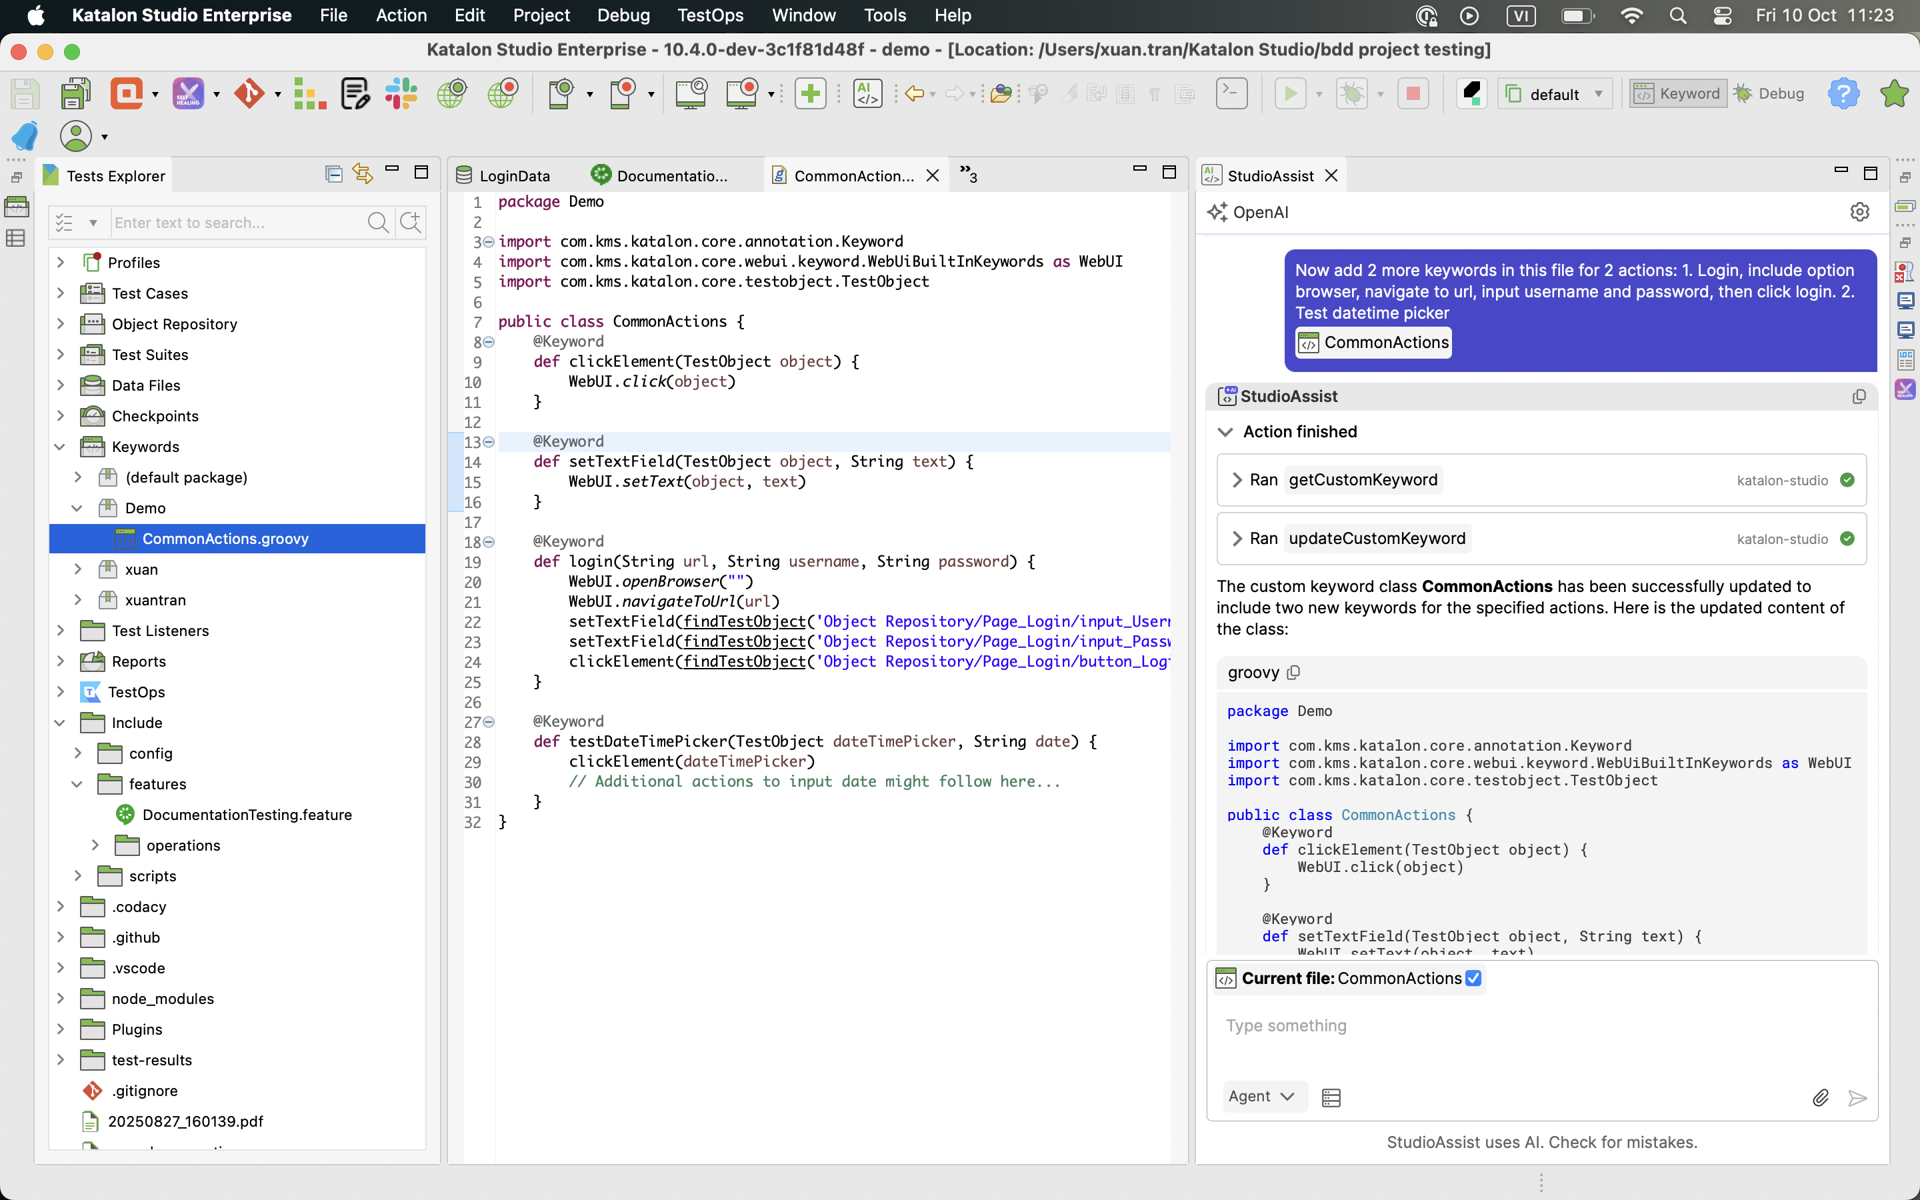Open the Agent mode dropdown
The height and width of the screenshot is (1200, 1920).
(x=1260, y=1096)
